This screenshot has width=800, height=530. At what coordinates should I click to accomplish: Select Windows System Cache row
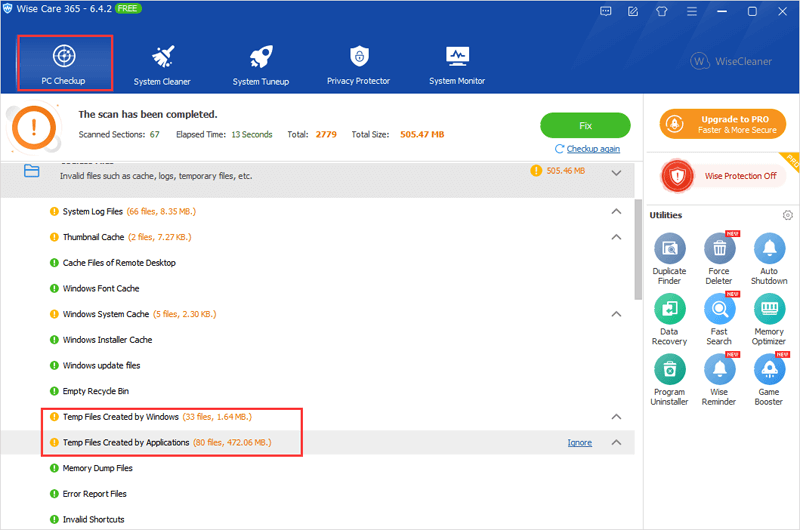[x=317, y=314]
